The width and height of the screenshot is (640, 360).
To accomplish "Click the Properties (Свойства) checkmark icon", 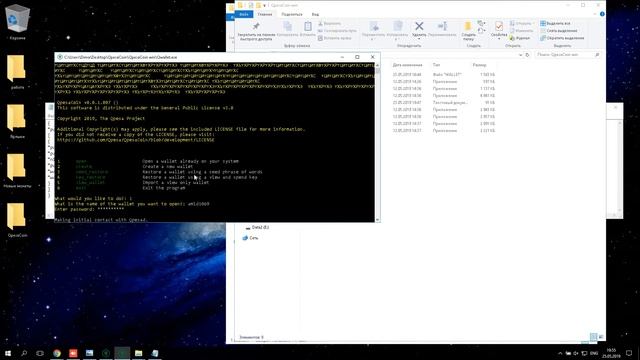I will pyautogui.click(x=499, y=27).
